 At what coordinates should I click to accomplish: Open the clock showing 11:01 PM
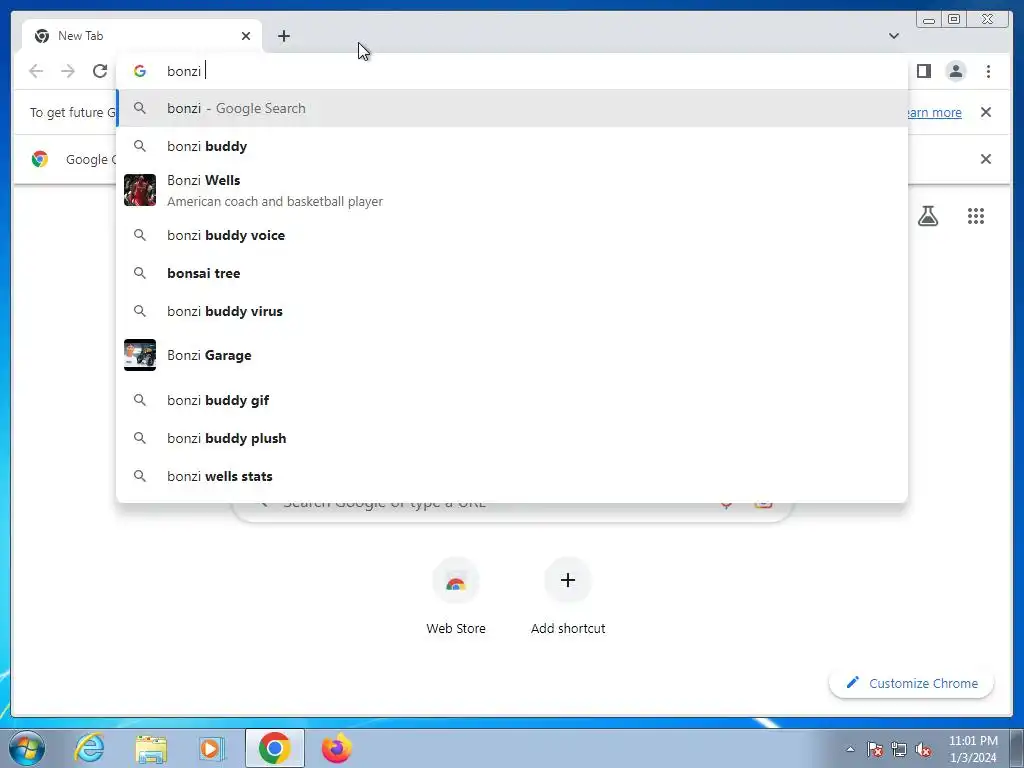pos(972,748)
